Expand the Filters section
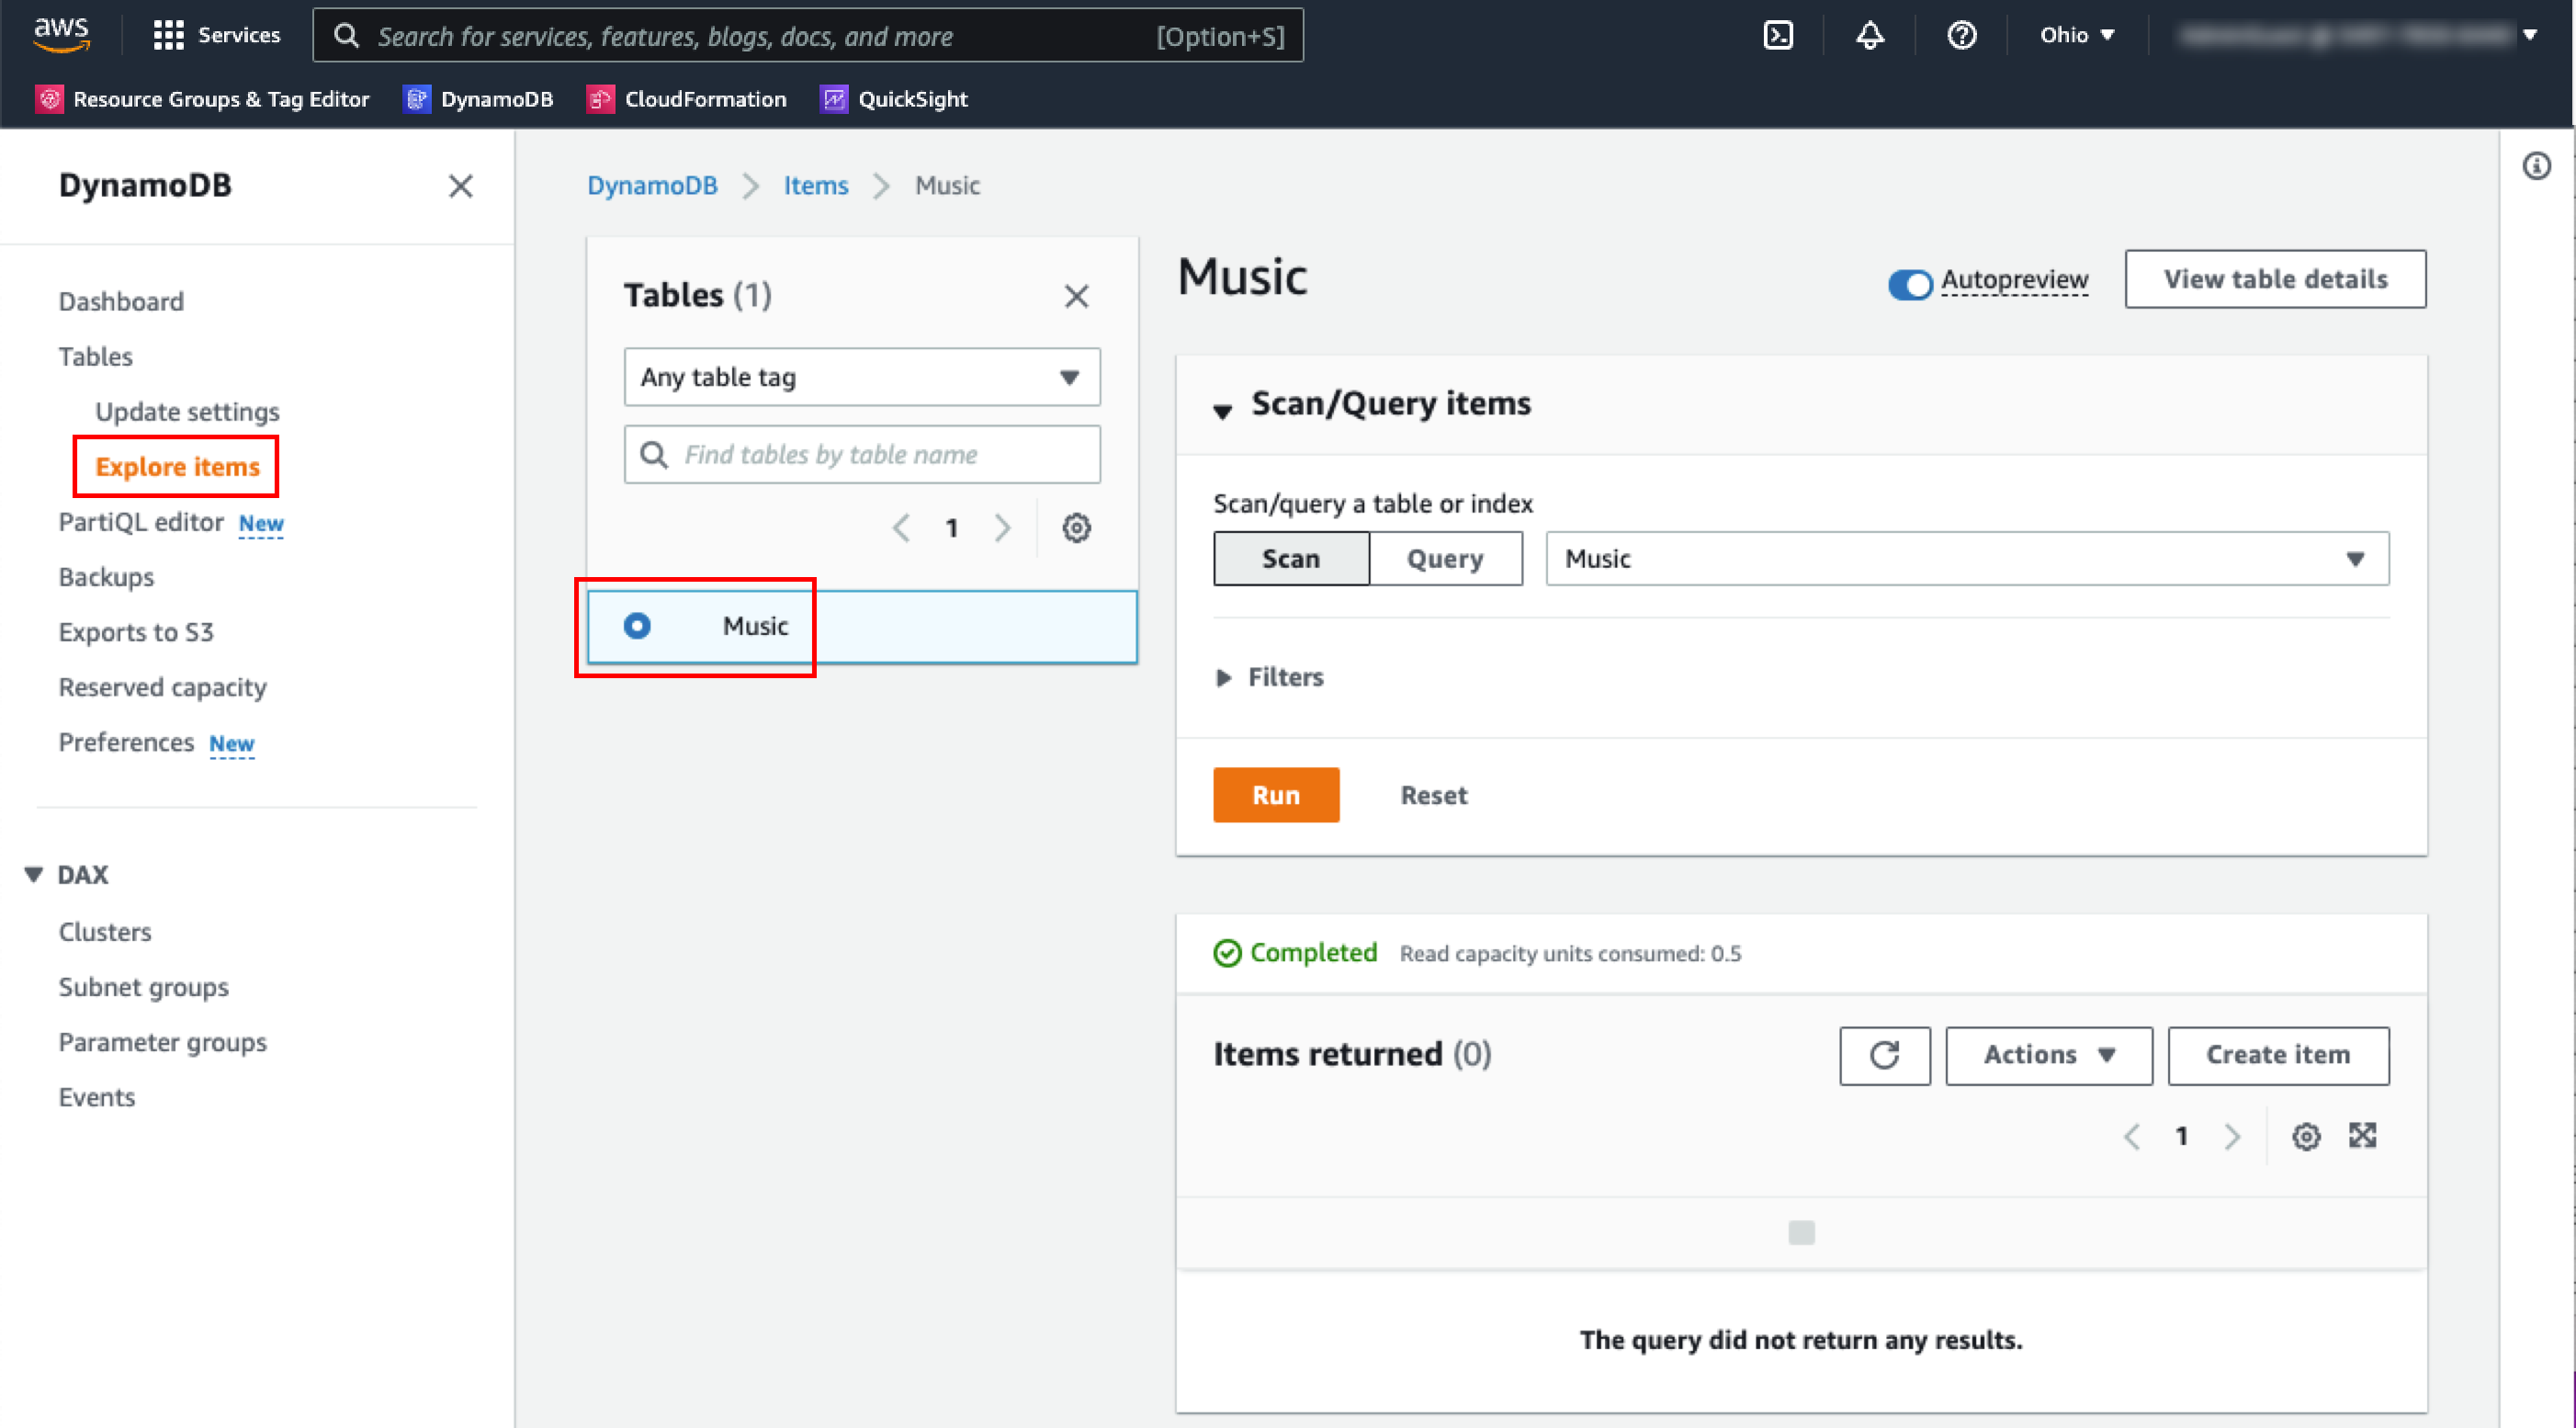The width and height of the screenshot is (2576, 1428). click(1268, 677)
